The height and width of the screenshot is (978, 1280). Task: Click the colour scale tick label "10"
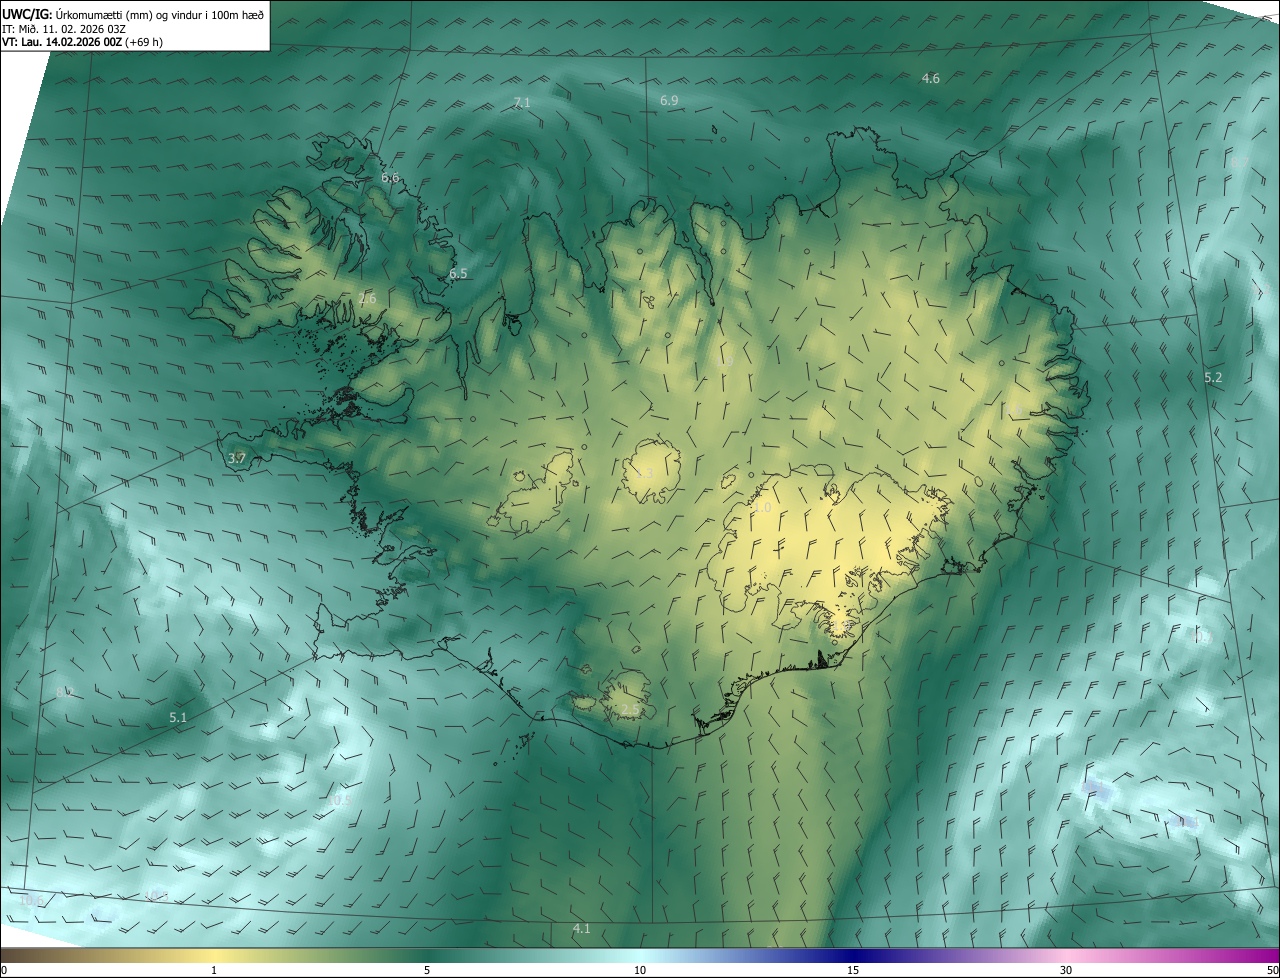pos(640,970)
